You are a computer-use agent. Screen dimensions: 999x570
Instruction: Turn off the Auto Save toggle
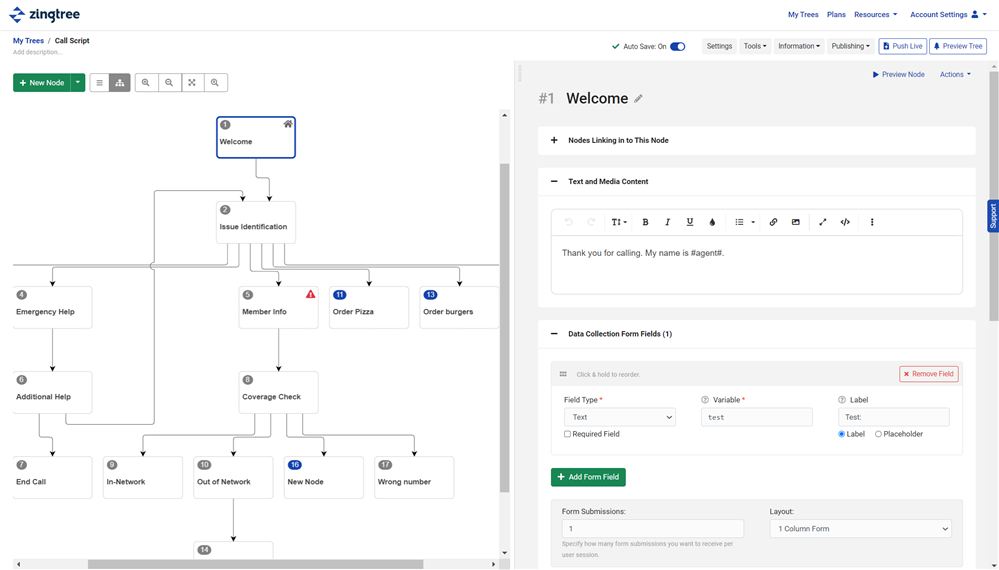click(677, 46)
